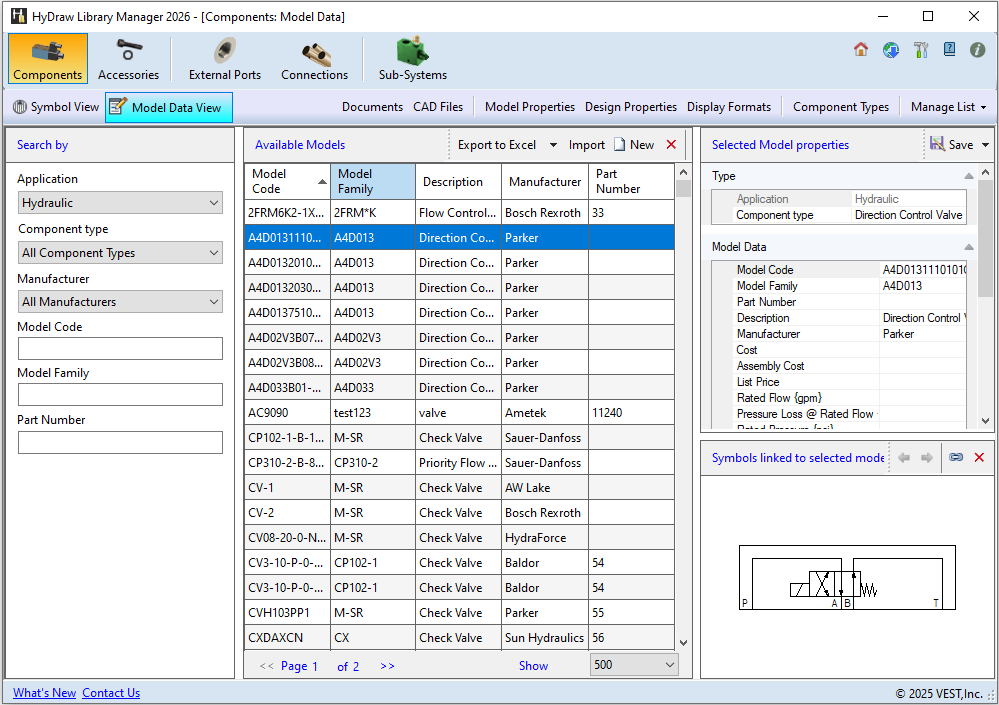
Task: Open the Contact Us link
Action: [111, 693]
